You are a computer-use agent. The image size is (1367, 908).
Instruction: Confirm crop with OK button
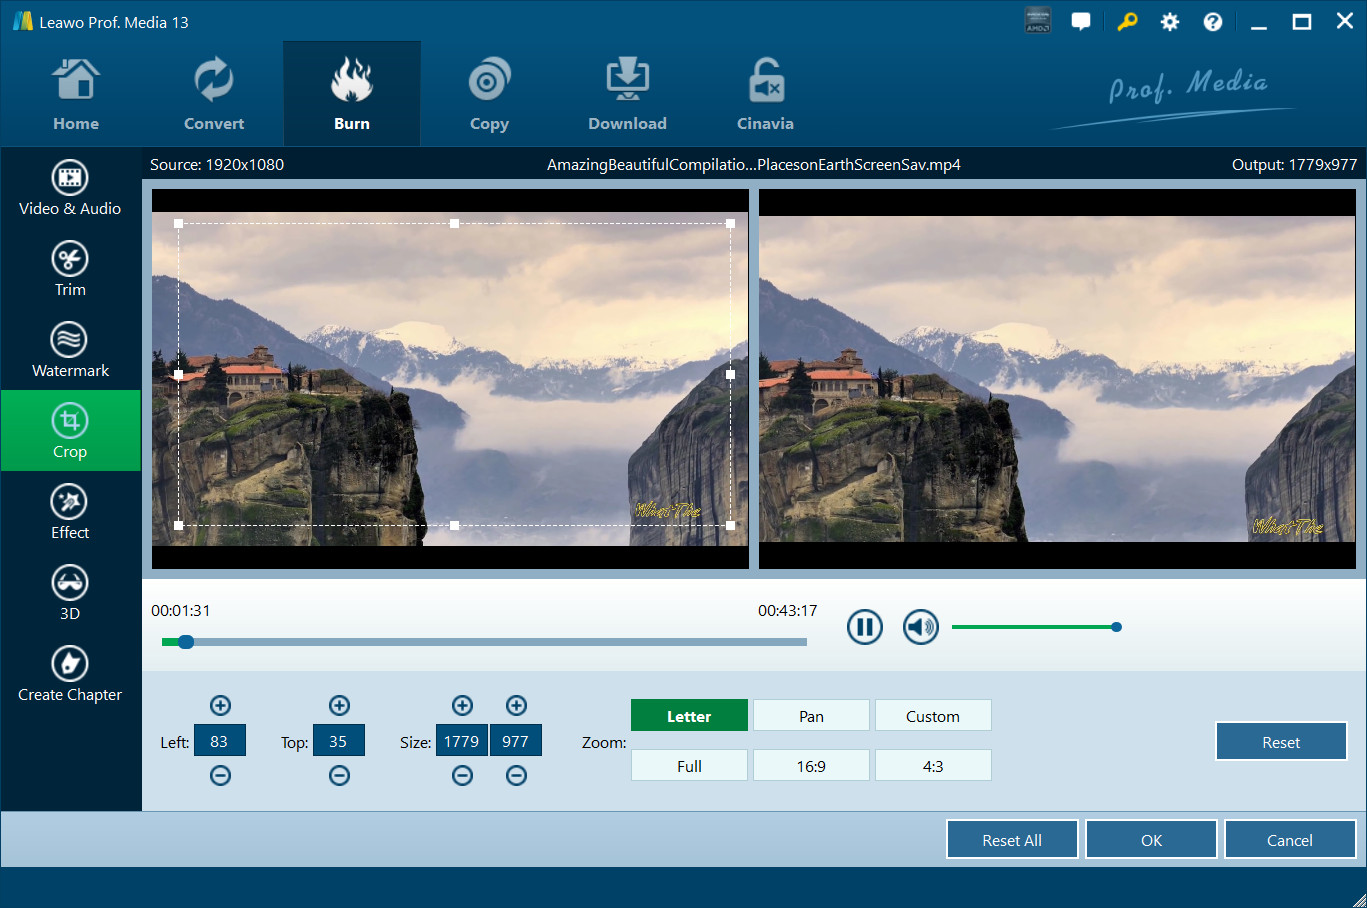tap(1151, 840)
